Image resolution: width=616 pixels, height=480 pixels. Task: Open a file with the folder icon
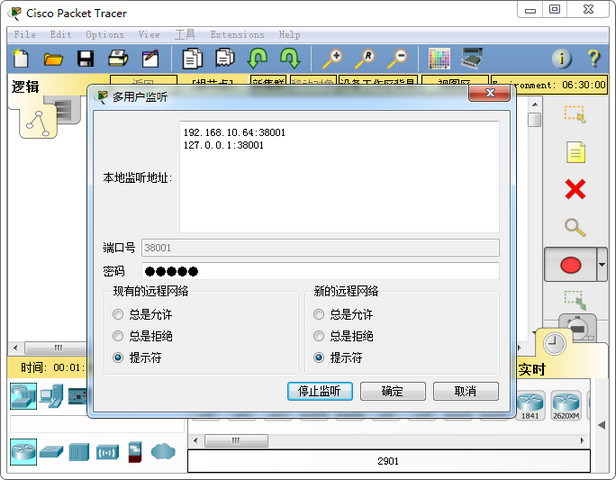(53, 59)
